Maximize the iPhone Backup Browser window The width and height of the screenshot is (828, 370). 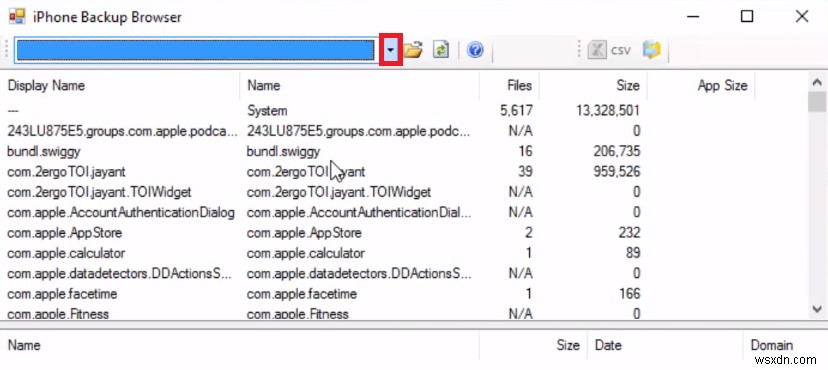(x=747, y=17)
